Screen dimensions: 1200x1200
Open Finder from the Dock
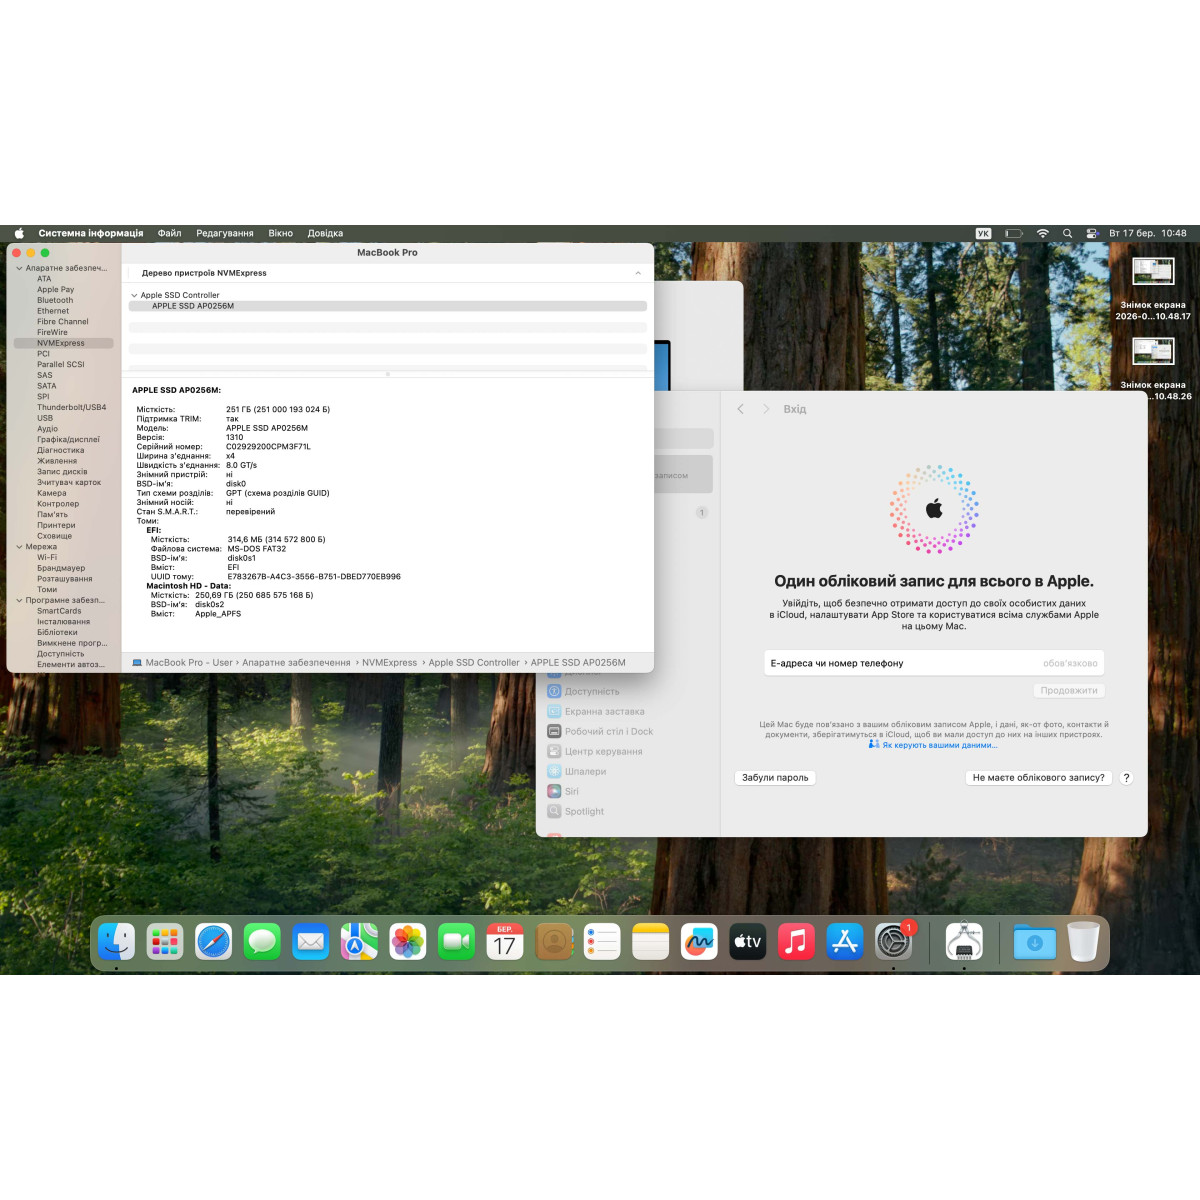pyautogui.click(x=116, y=941)
